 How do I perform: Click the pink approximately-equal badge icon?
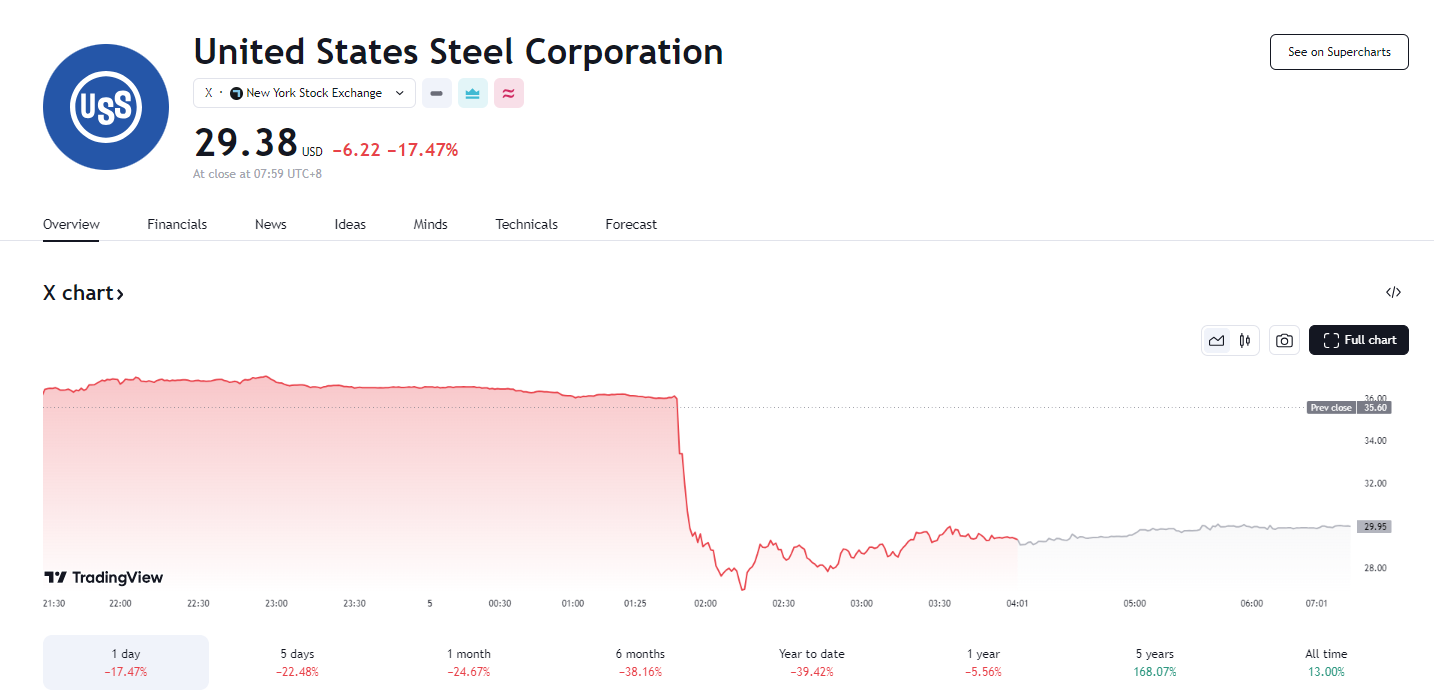point(509,93)
